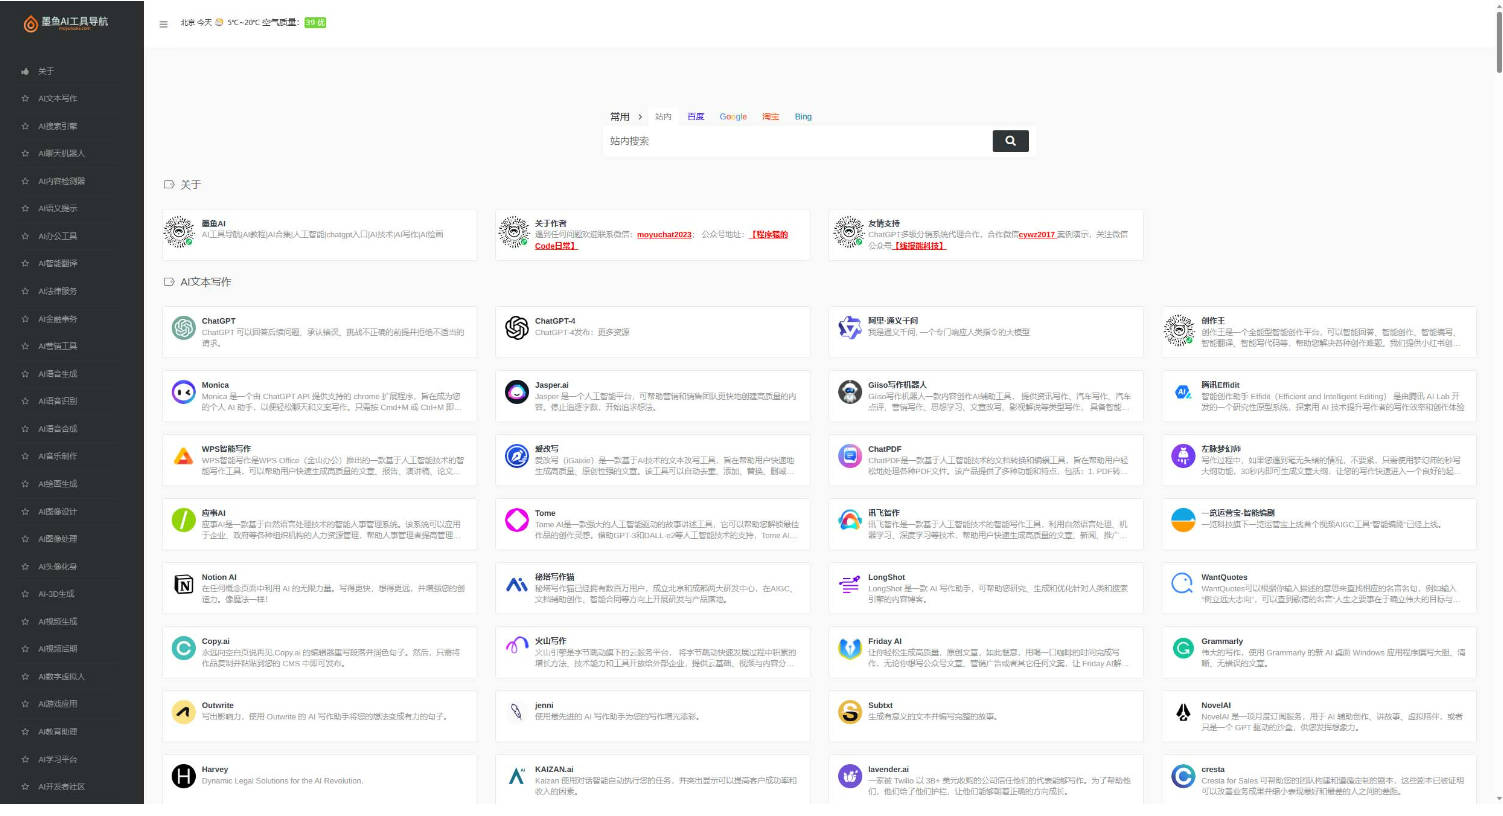
Task: Go to 关于 in the sidebar
Action: tap(46, 71)
